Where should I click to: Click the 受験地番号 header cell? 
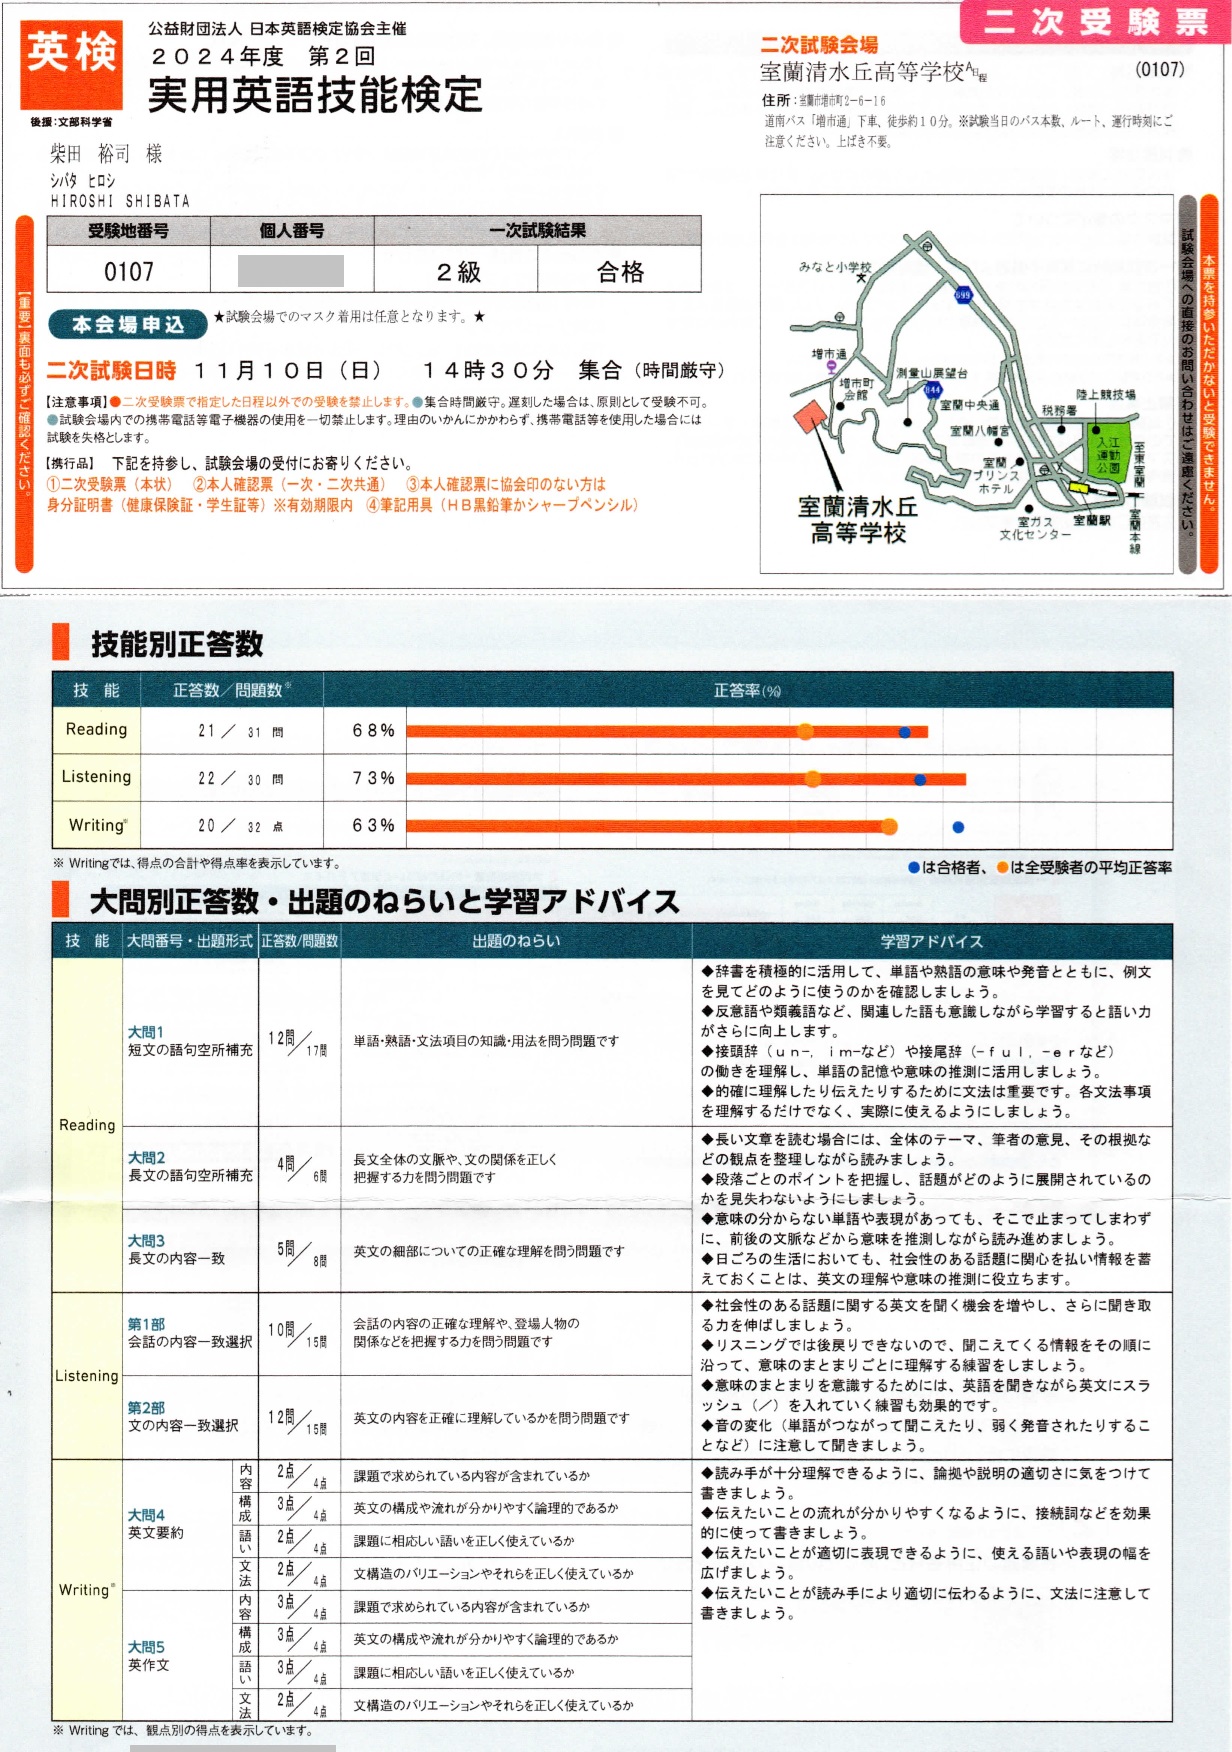click(x=128, y=231)
